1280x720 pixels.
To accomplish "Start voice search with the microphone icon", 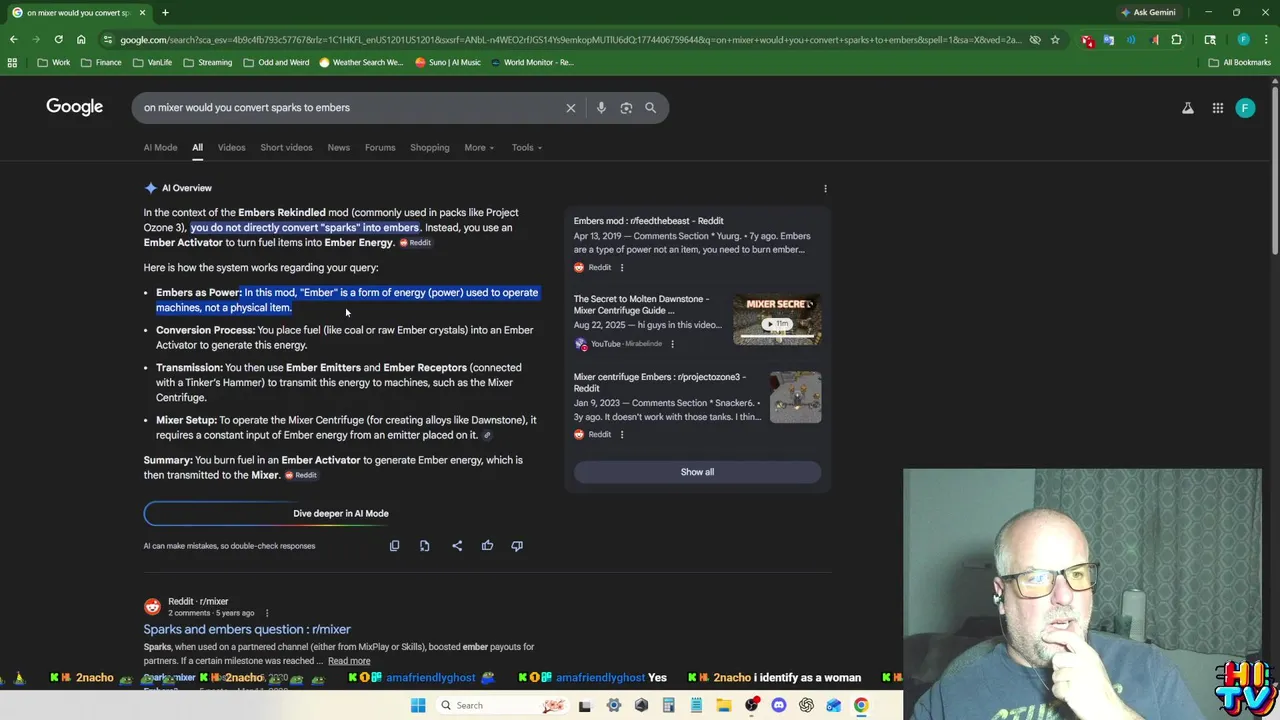I will 601,108.
